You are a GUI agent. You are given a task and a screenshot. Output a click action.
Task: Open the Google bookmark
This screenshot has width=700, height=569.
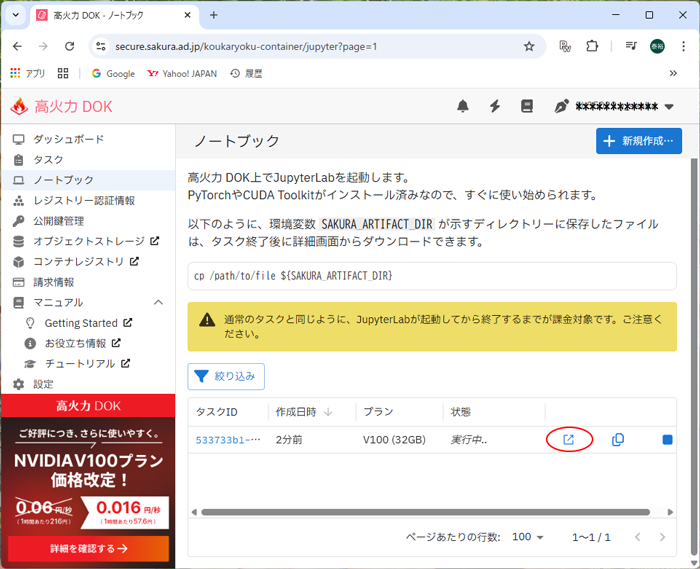pos(113,73)
